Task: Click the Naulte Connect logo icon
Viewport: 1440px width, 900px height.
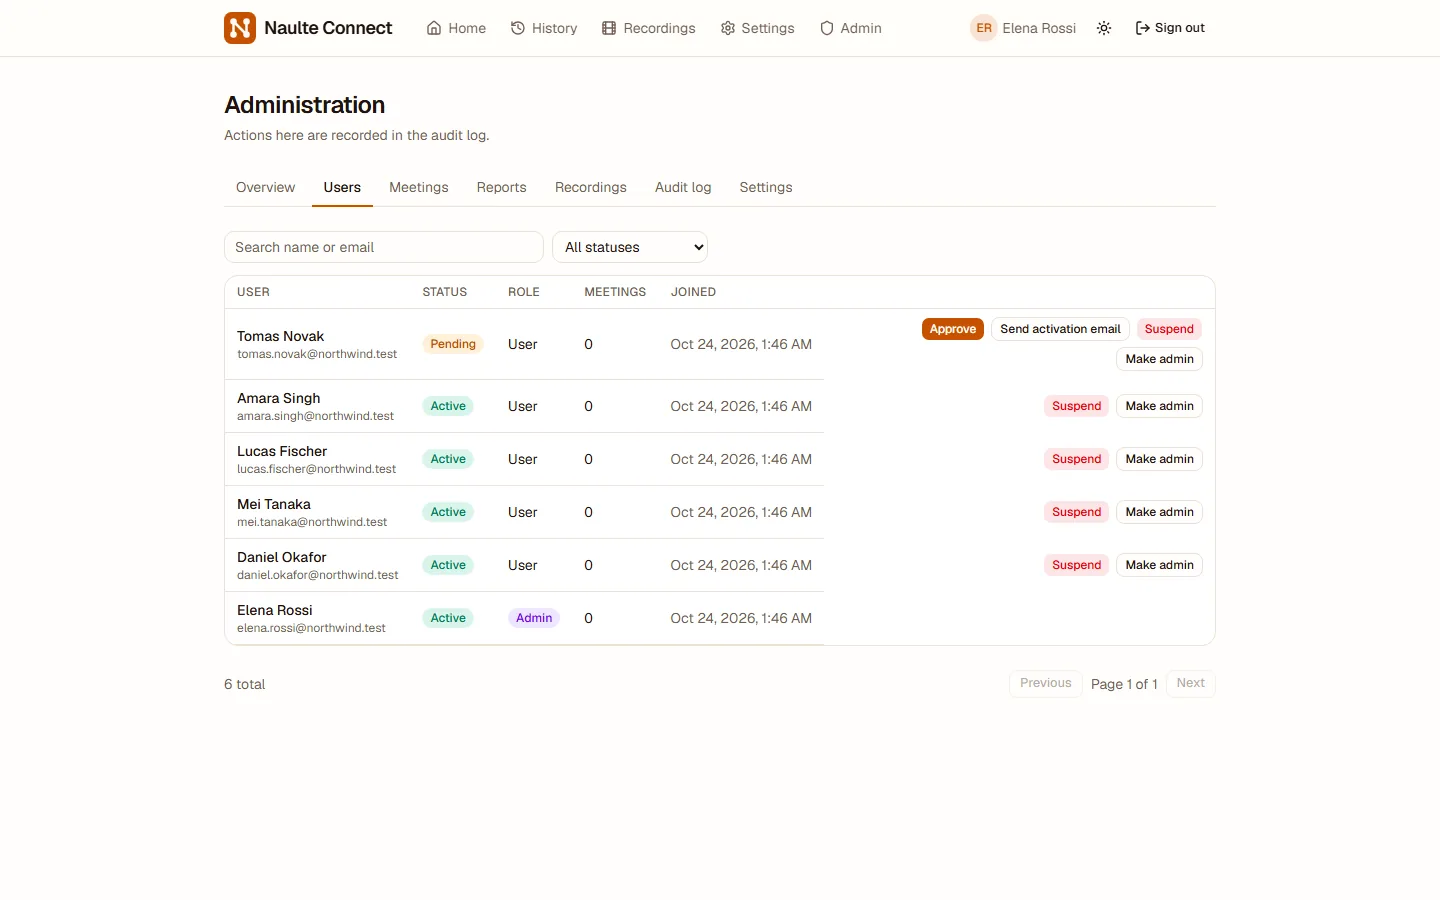Action: pos(240,28)
